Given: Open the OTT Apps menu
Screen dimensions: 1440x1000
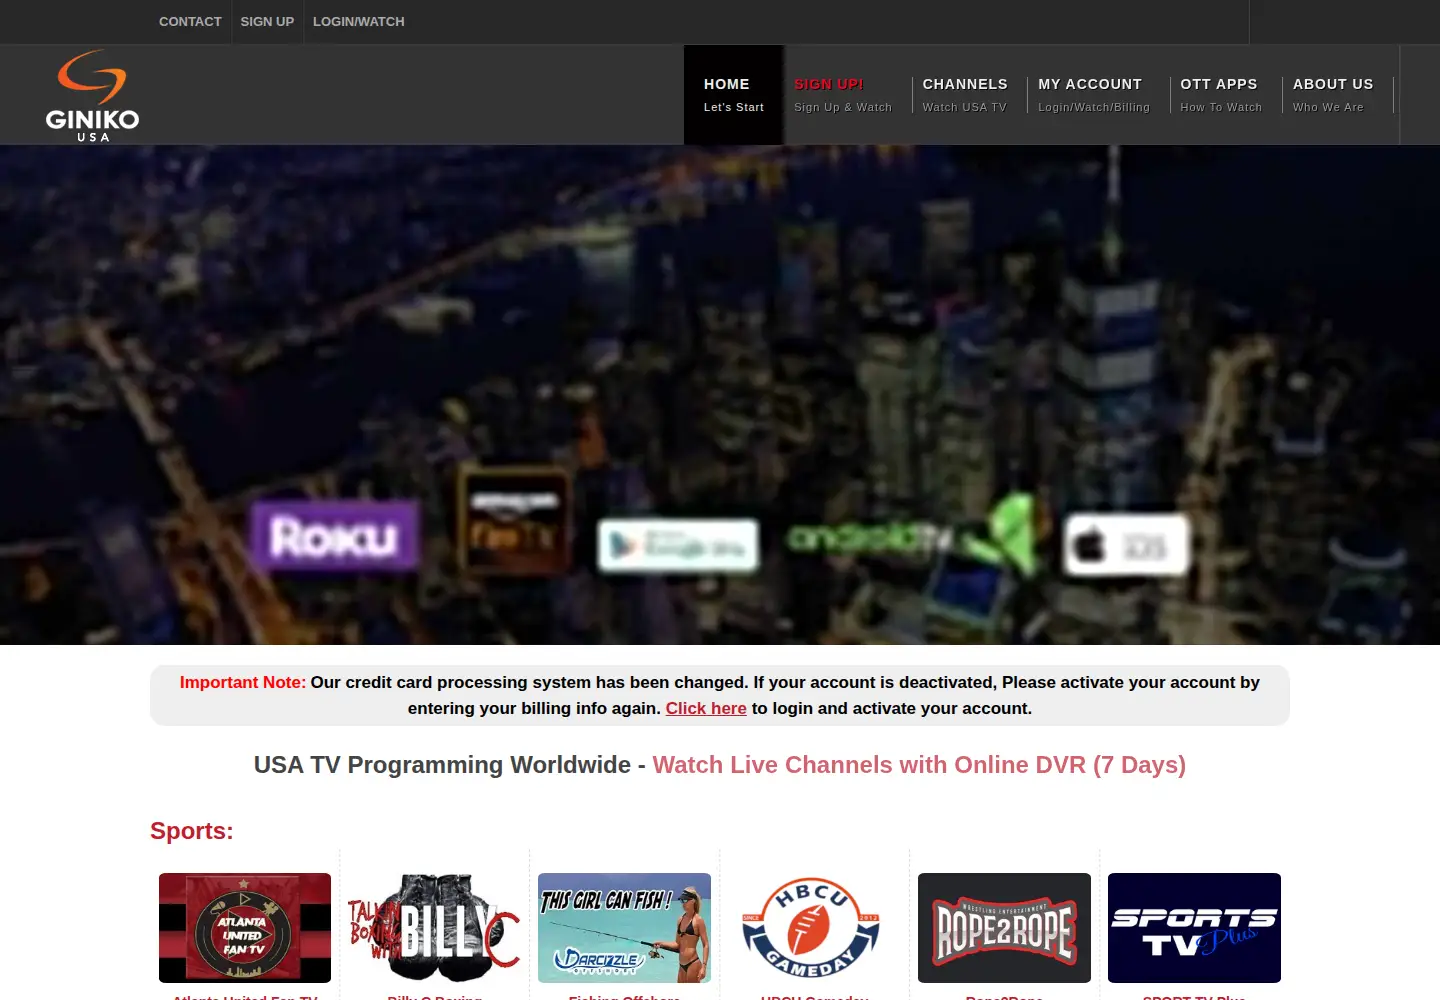Looking at the screenshot, I should pyautogui.click(x=1221, y=95).
